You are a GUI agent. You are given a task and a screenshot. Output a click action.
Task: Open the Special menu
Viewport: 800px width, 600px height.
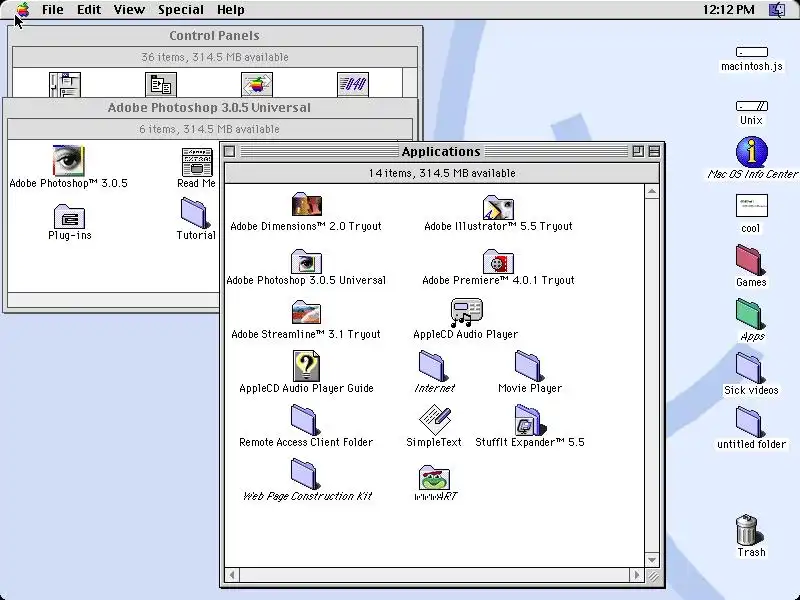181,9
